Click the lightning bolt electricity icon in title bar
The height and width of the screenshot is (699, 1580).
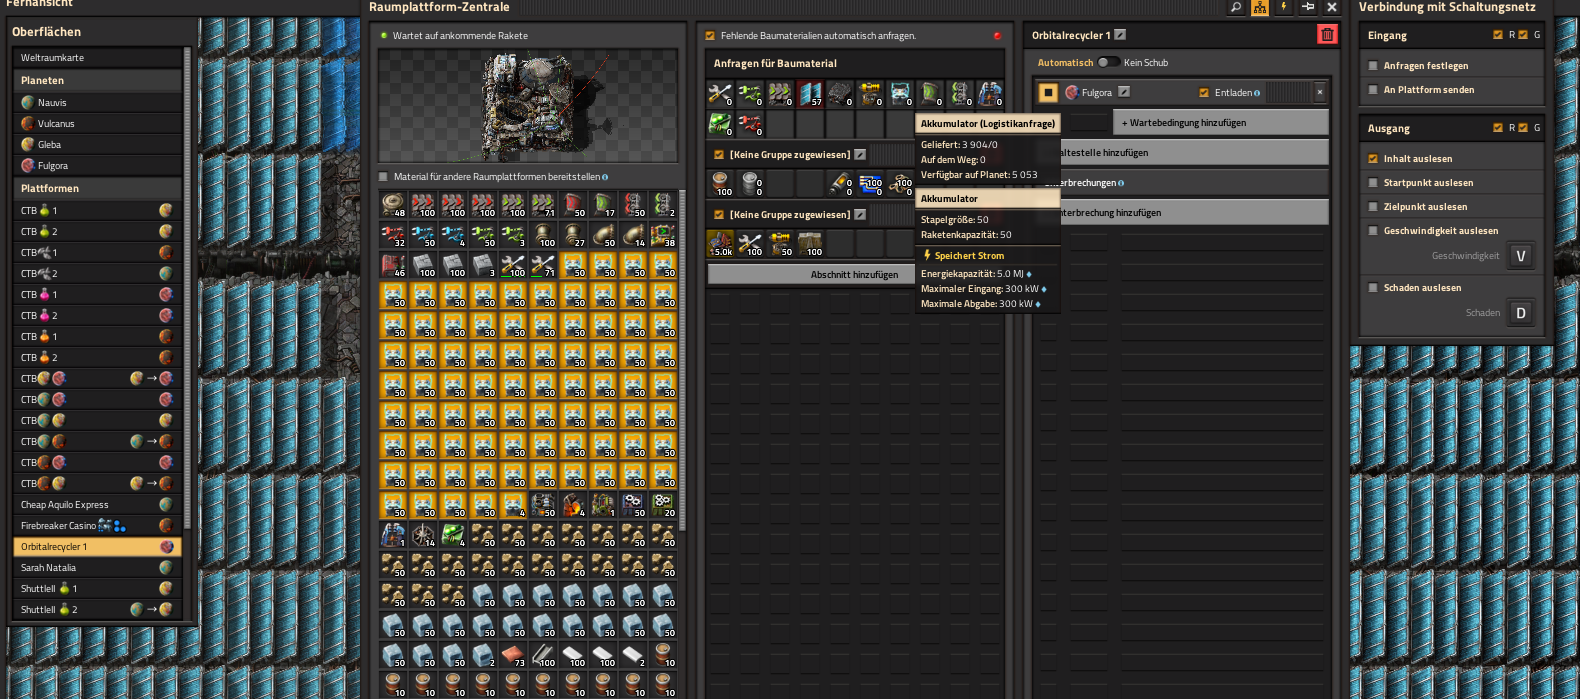tap(1284, 7)
